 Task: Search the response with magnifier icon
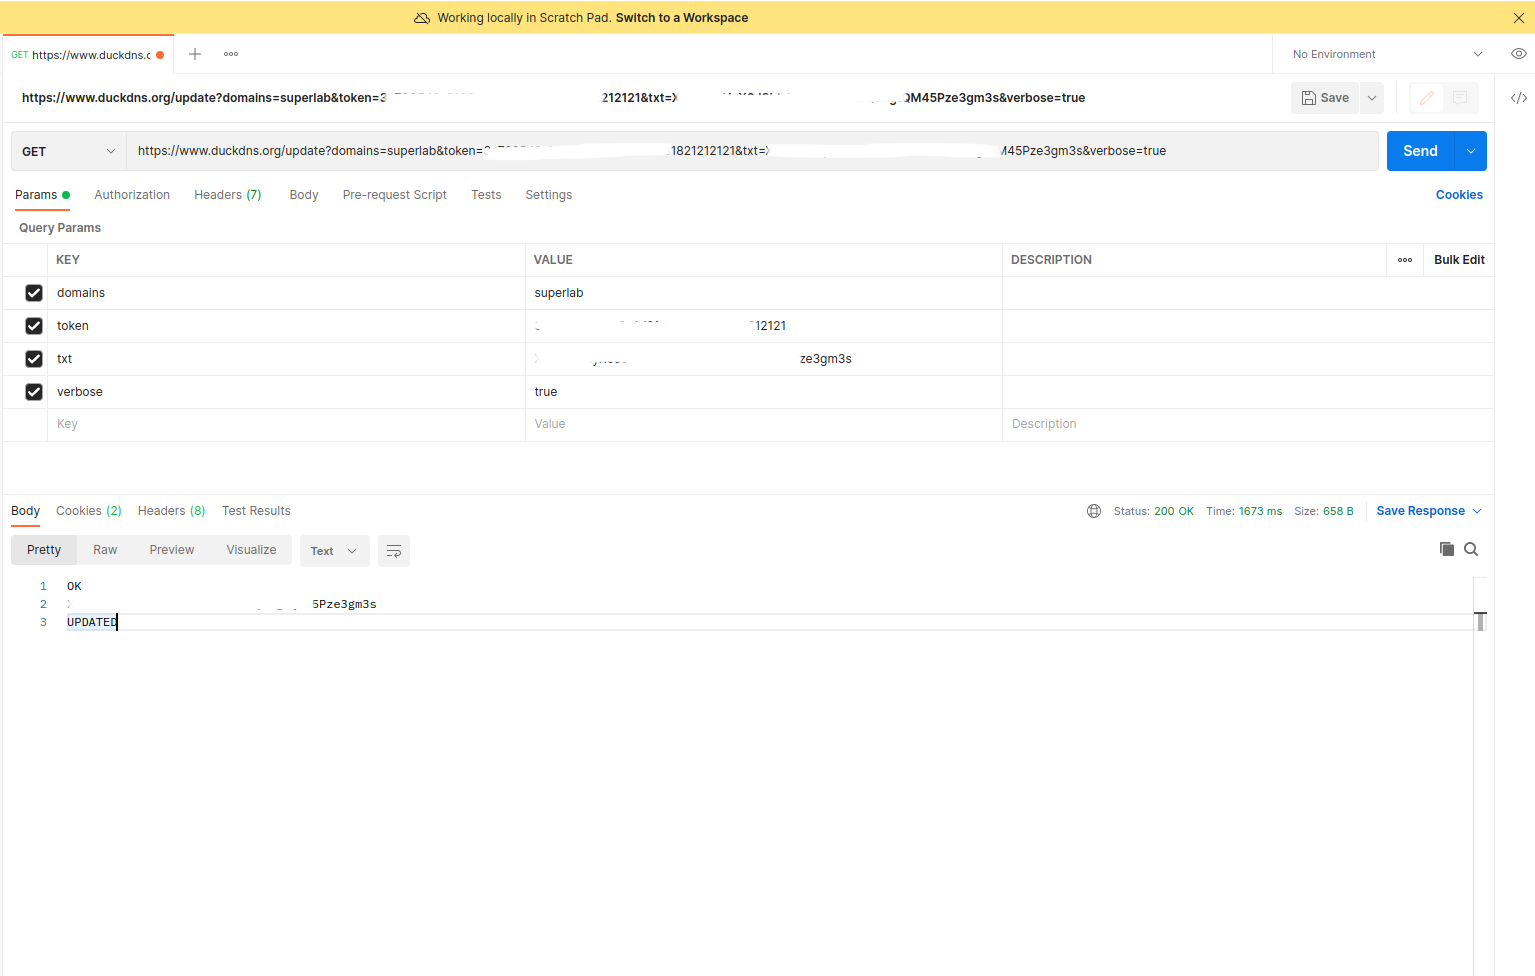point(1471,549)
